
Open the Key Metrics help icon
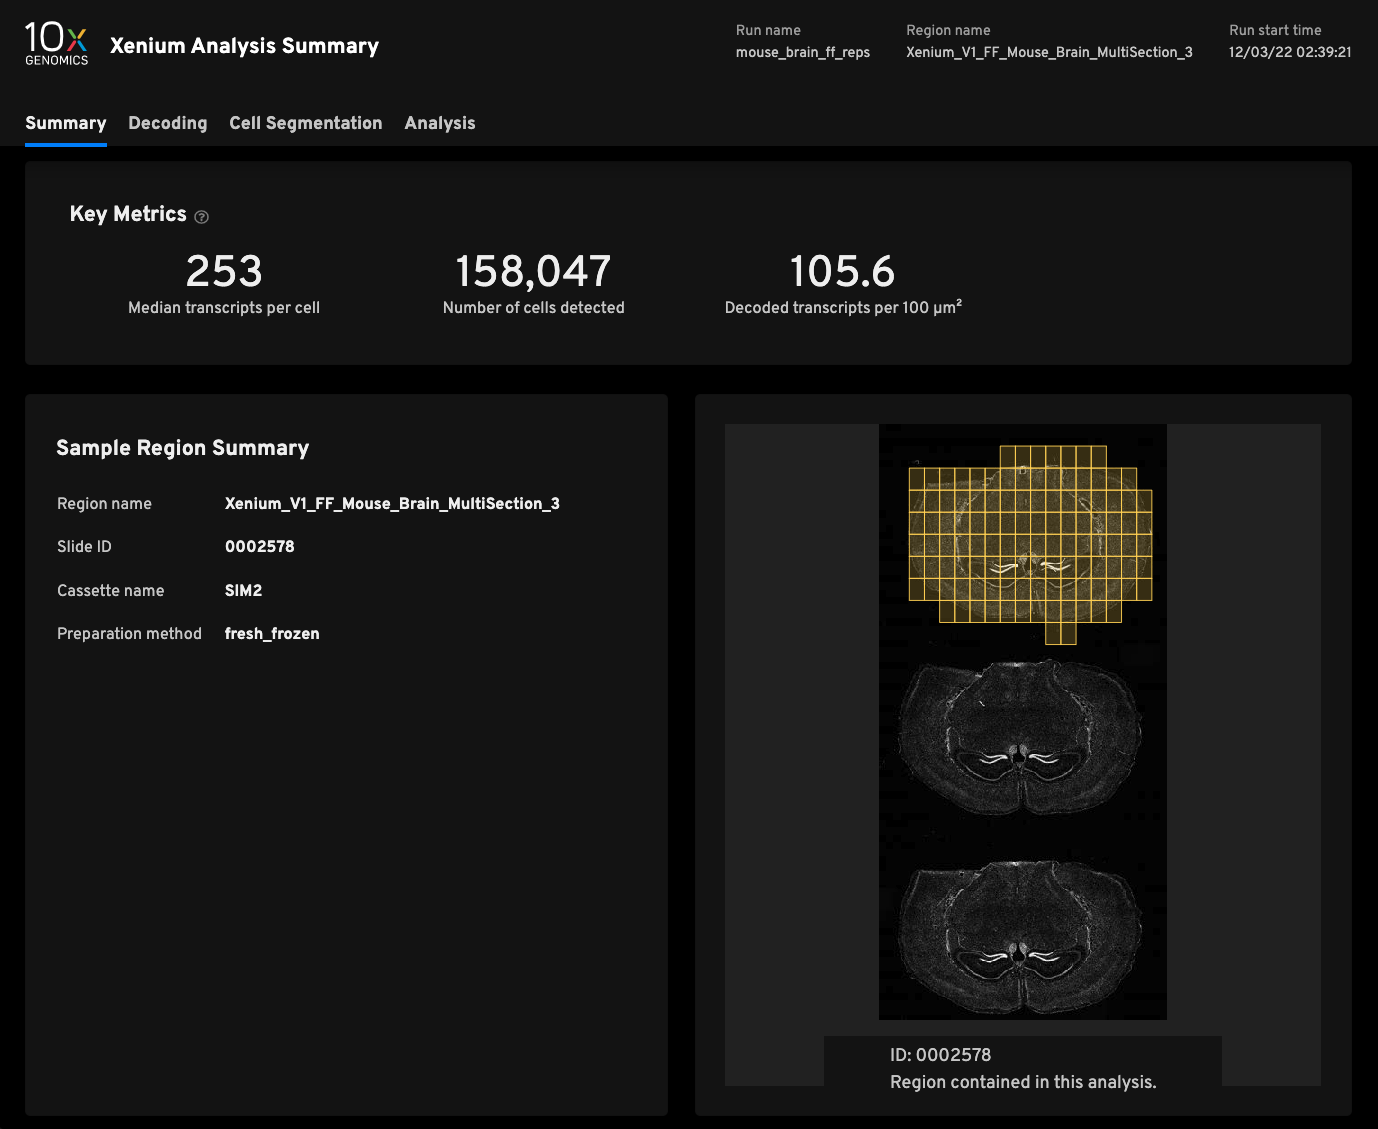pos(201,217)
